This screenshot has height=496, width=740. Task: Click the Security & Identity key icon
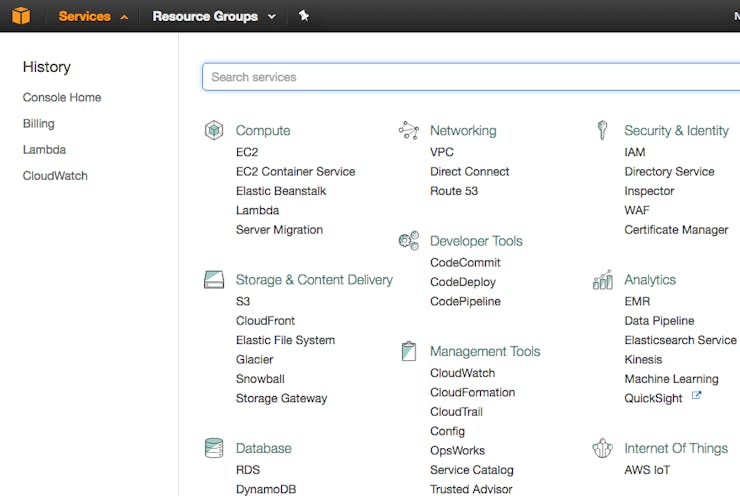click(602, 130)
